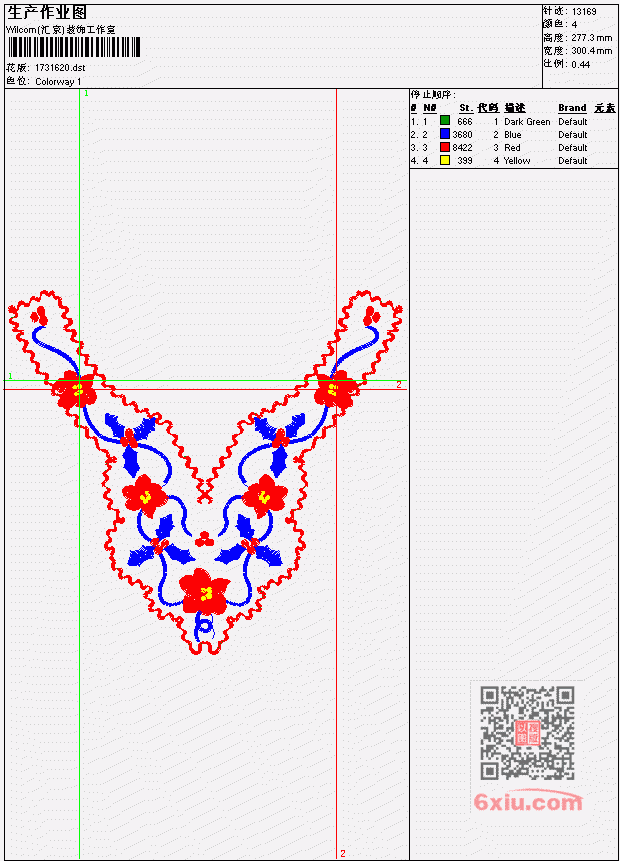Click the QR code image

527,733
